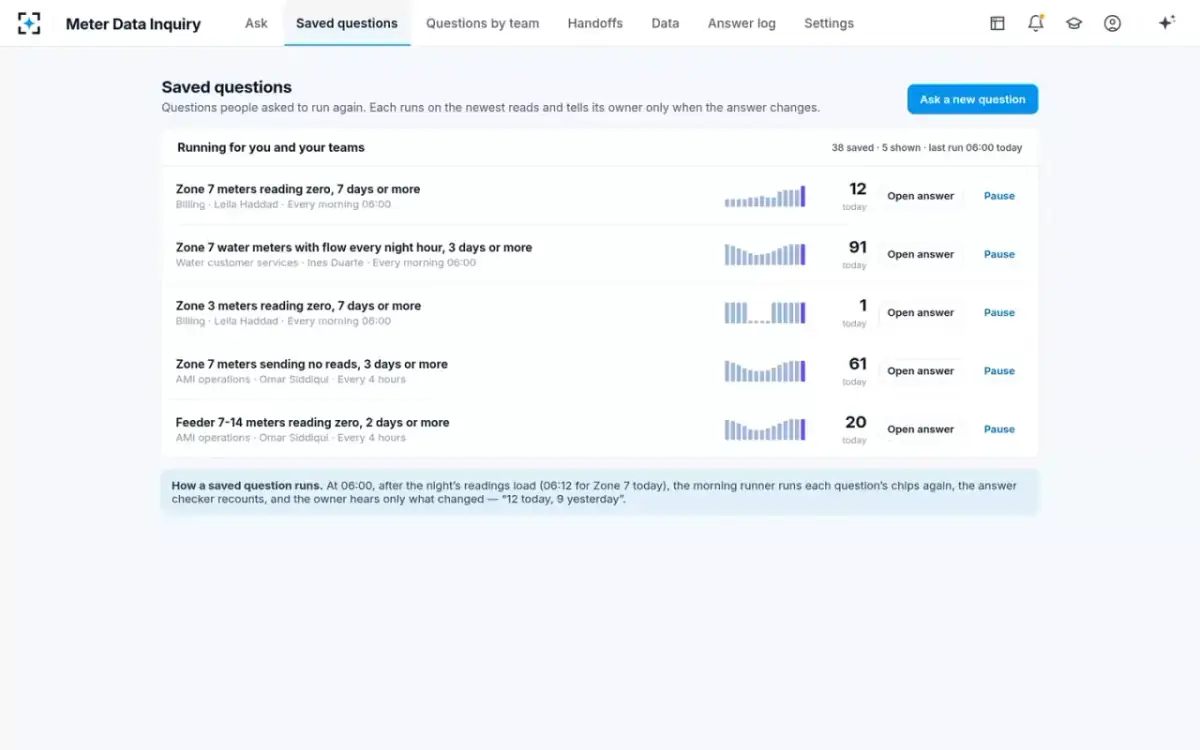Click the "Running for you and your teams" heading
Screen dimensions: 1200x750
271,147
